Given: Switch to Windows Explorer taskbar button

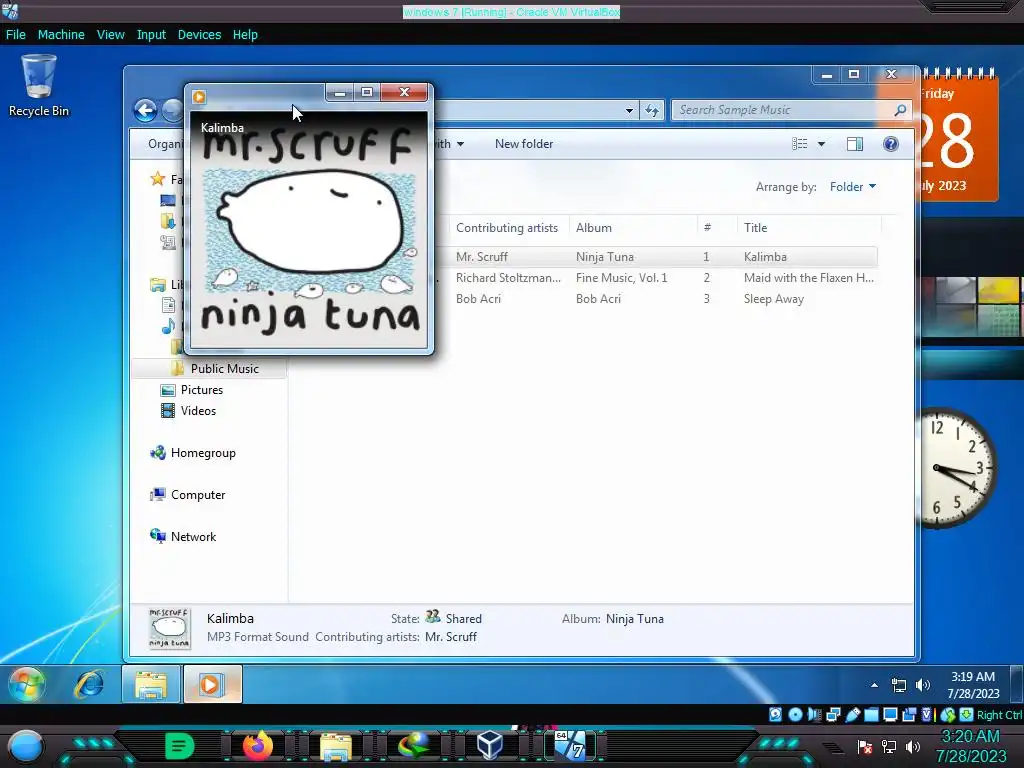Looking at the screenshot, I should [151, 684].
